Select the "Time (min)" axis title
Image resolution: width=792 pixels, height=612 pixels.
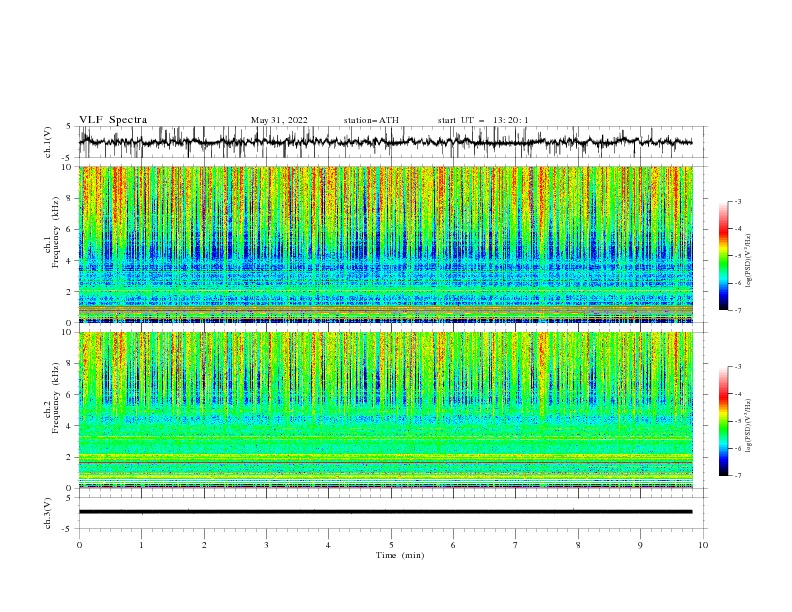point(400,555)
